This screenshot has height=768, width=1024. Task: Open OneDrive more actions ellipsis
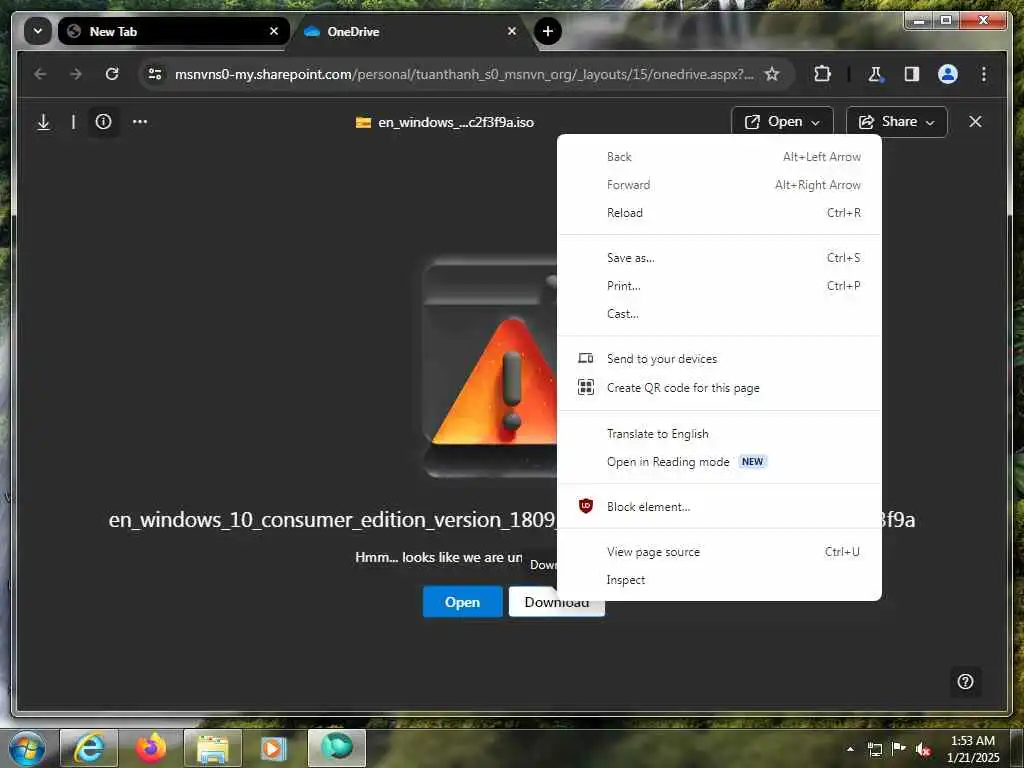pos(140,122)
